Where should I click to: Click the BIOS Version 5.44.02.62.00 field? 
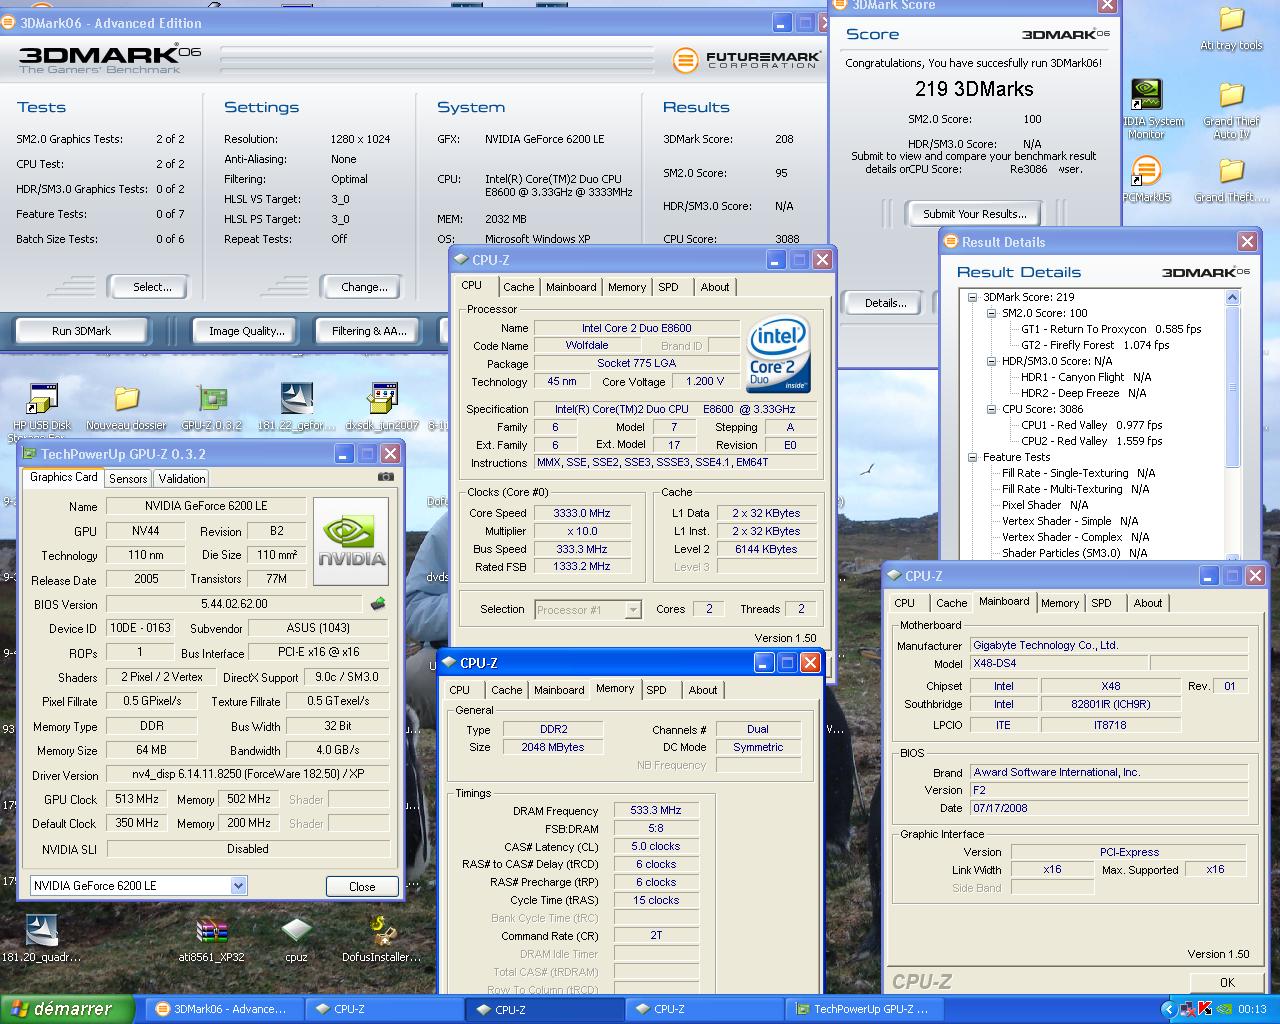pyautogui.click(x=234, y=604)
